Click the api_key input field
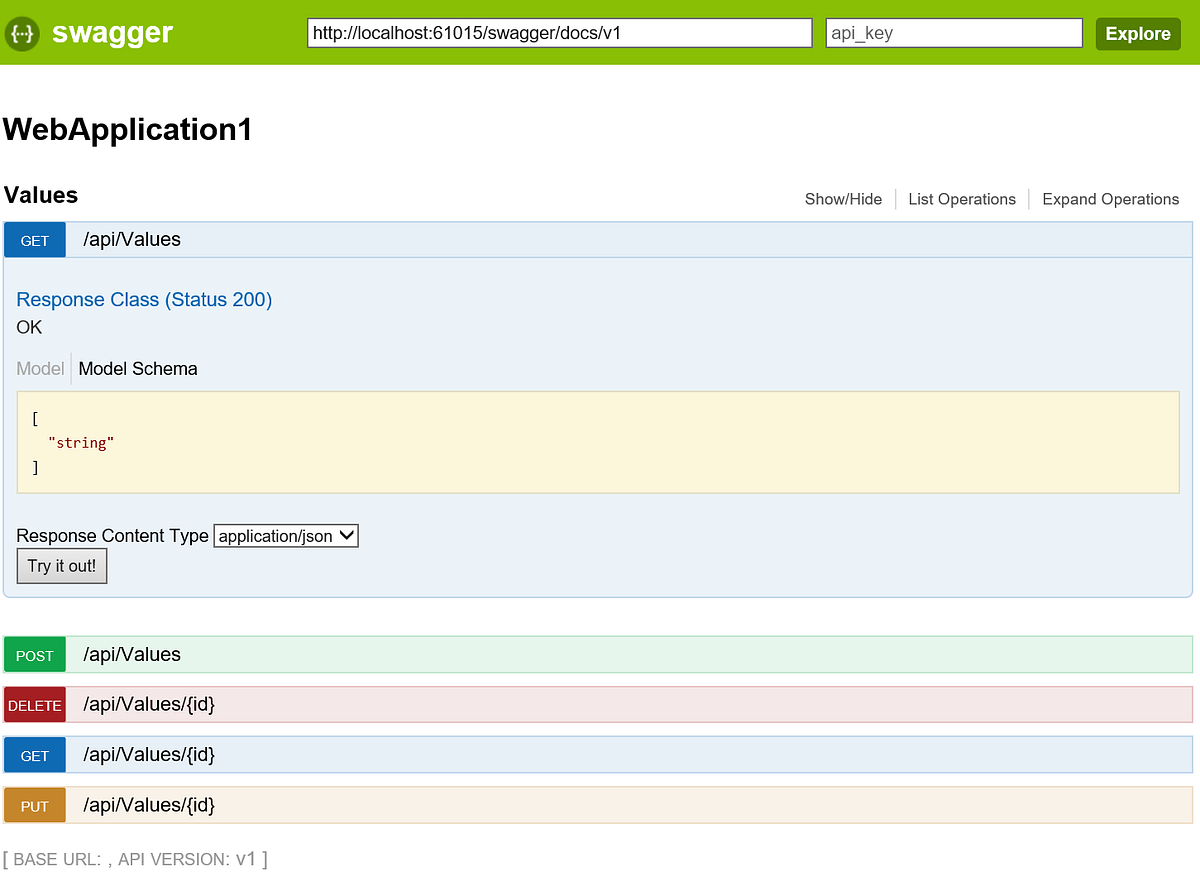Image resolution: width=1200 pixels, height=873 pixels. pos(952,33)
